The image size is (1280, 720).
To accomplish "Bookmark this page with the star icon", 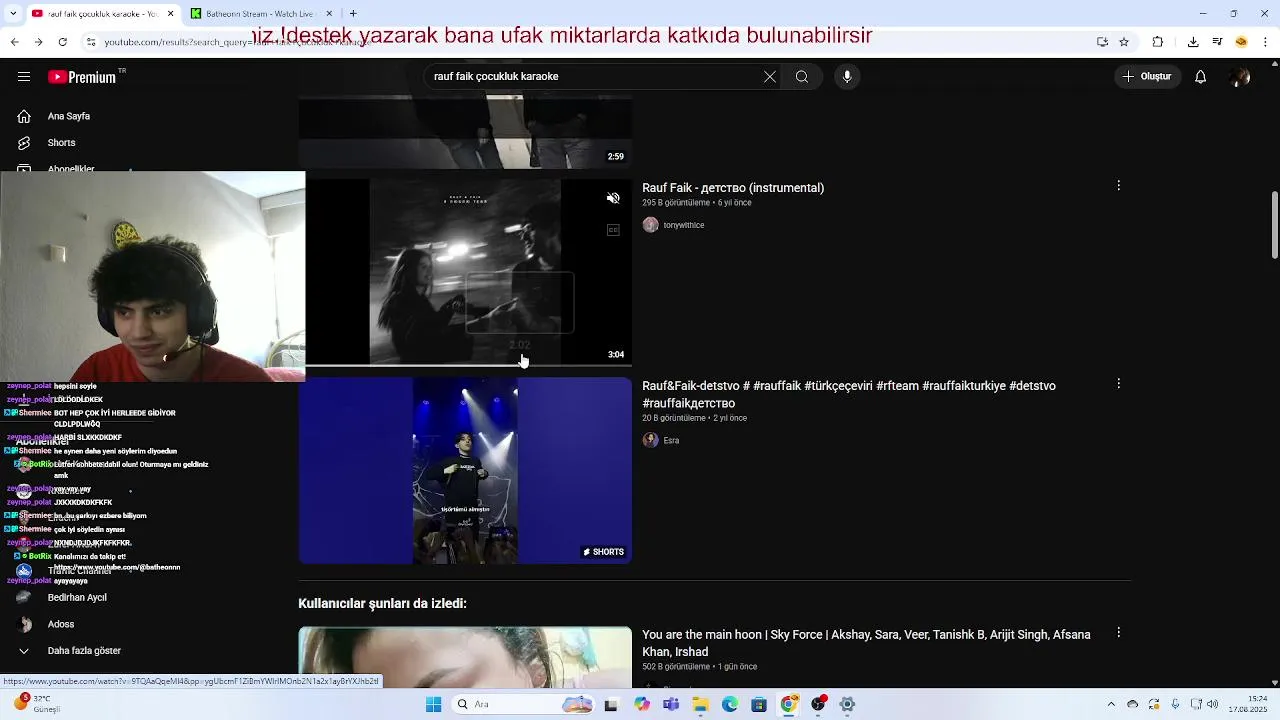I will (x=1124, y=42).
